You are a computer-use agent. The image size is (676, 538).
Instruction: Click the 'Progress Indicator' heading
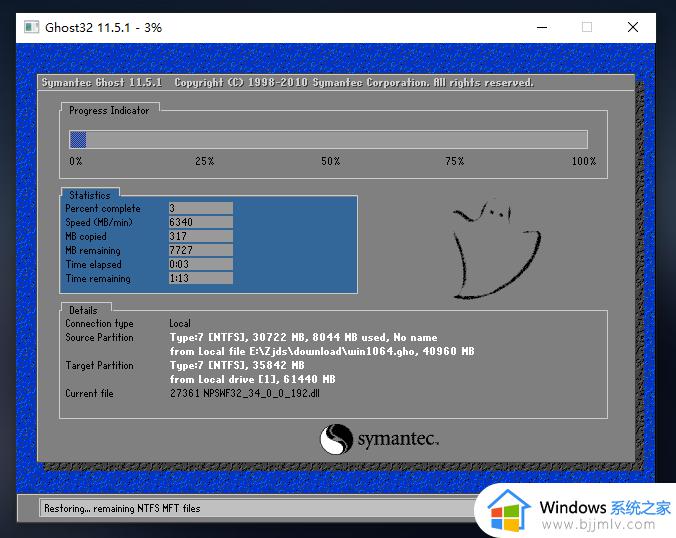click(x=109, y=110)
